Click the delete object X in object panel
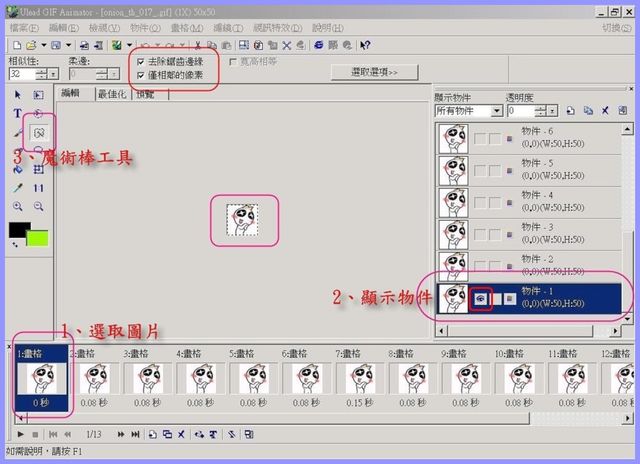Viewport: 640px width, 464px height. pos(605,111)
